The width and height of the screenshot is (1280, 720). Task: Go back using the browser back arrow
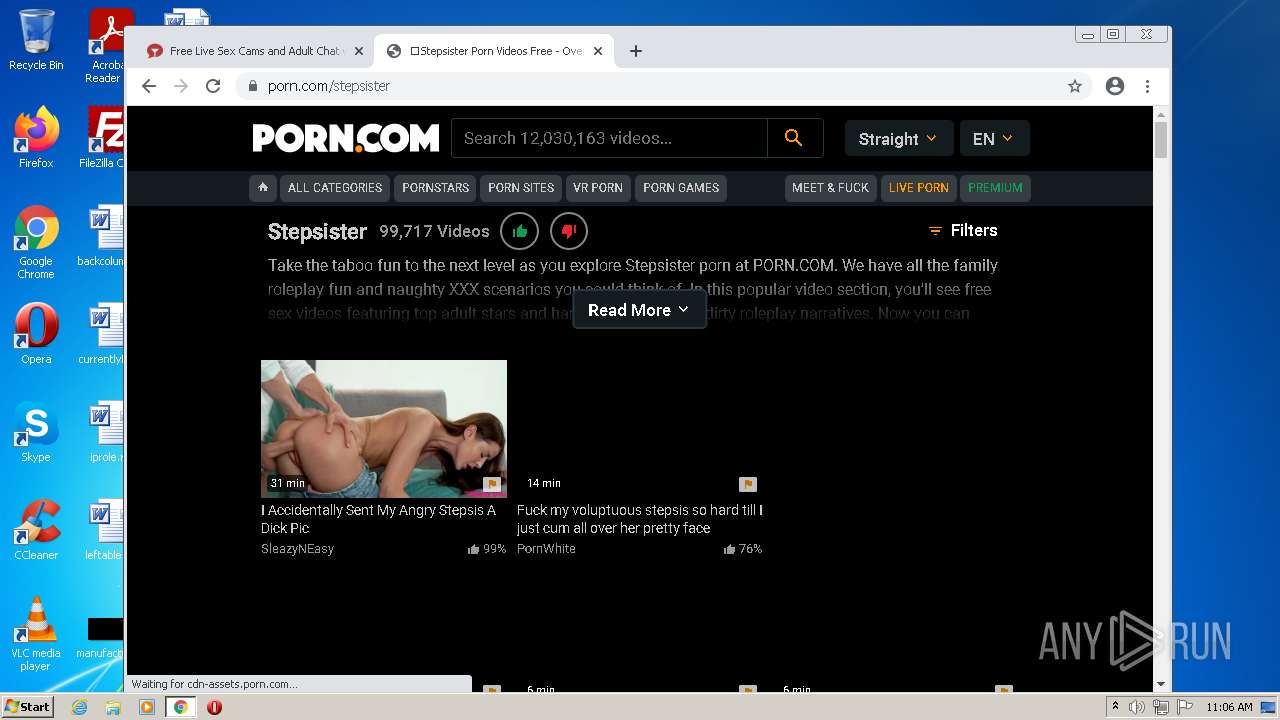click(149, 86)
